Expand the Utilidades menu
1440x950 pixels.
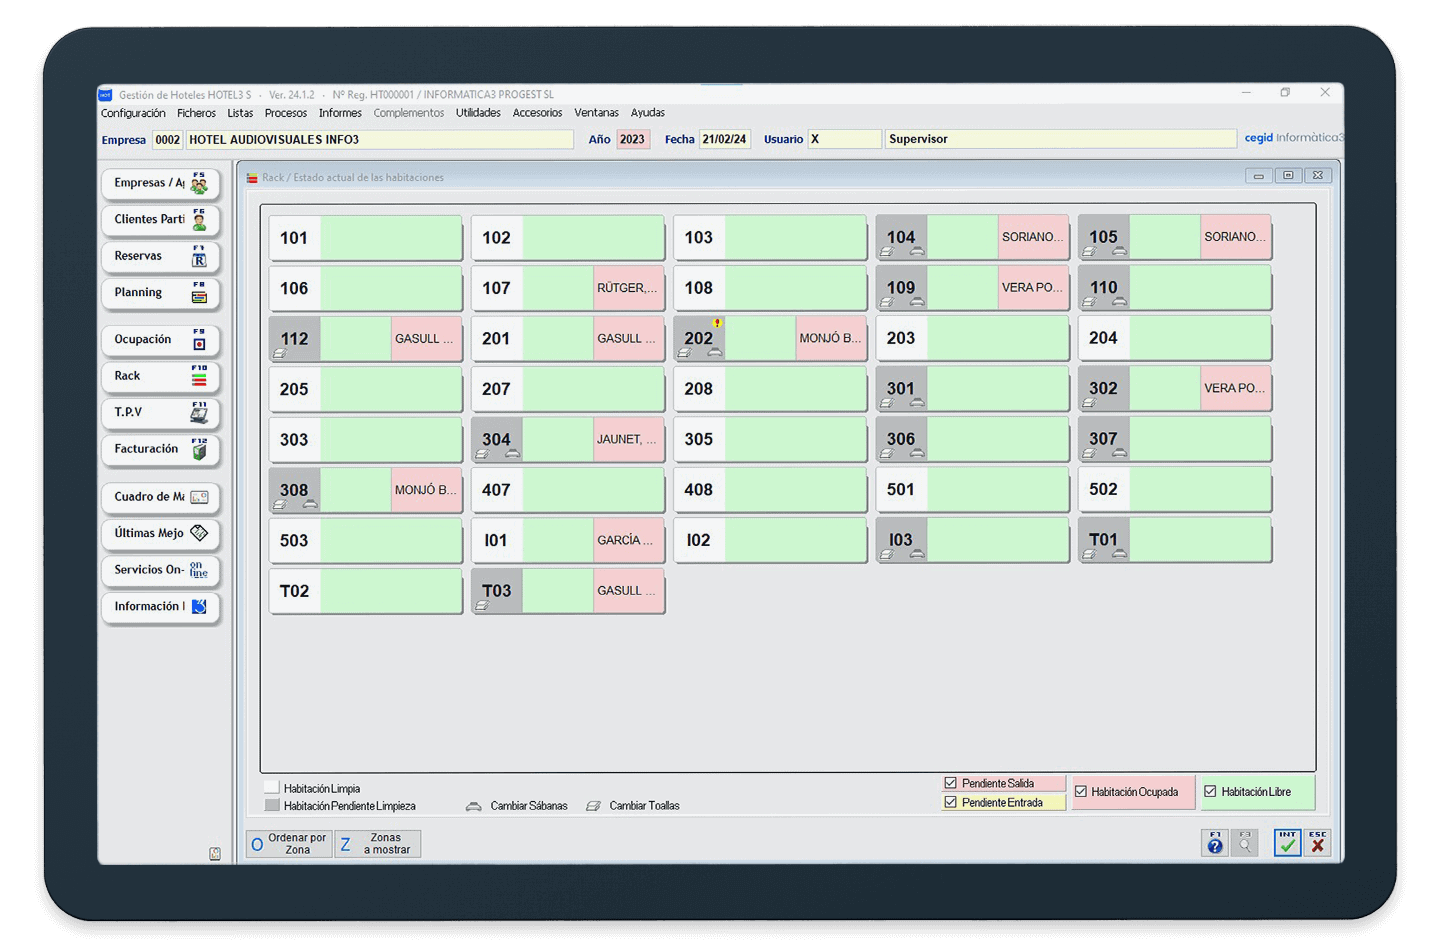478,113
